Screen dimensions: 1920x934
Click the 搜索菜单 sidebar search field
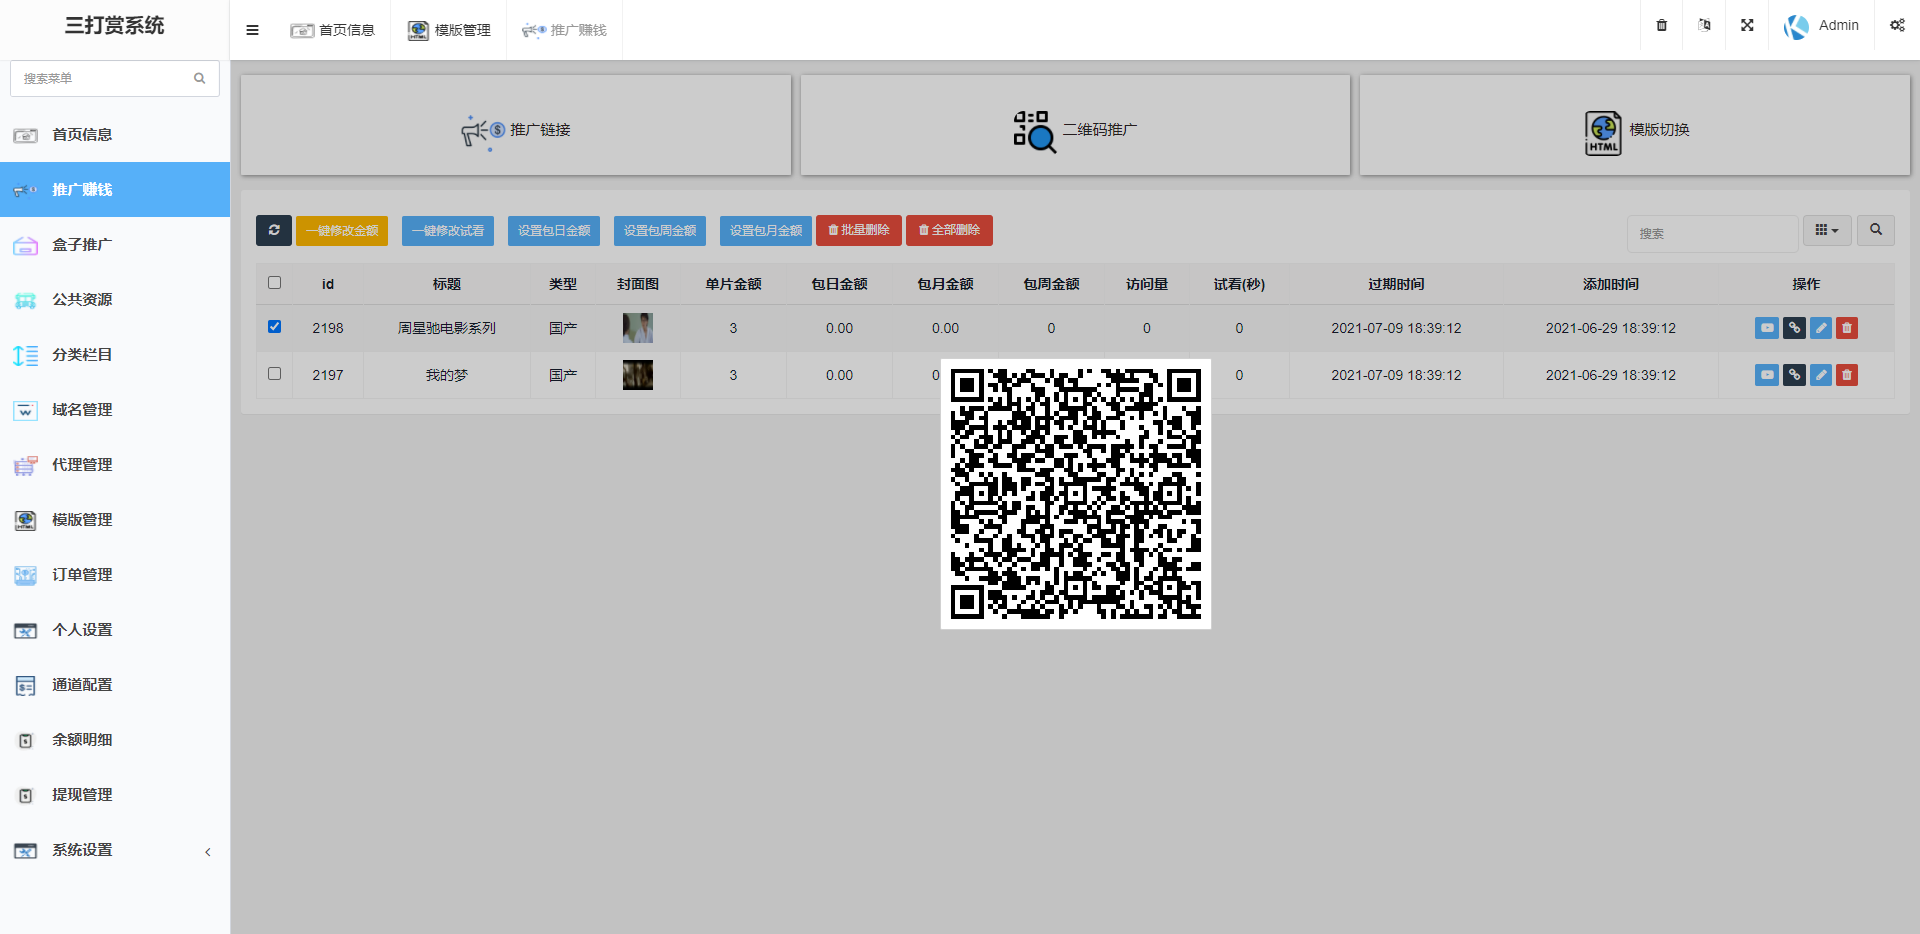105,78
